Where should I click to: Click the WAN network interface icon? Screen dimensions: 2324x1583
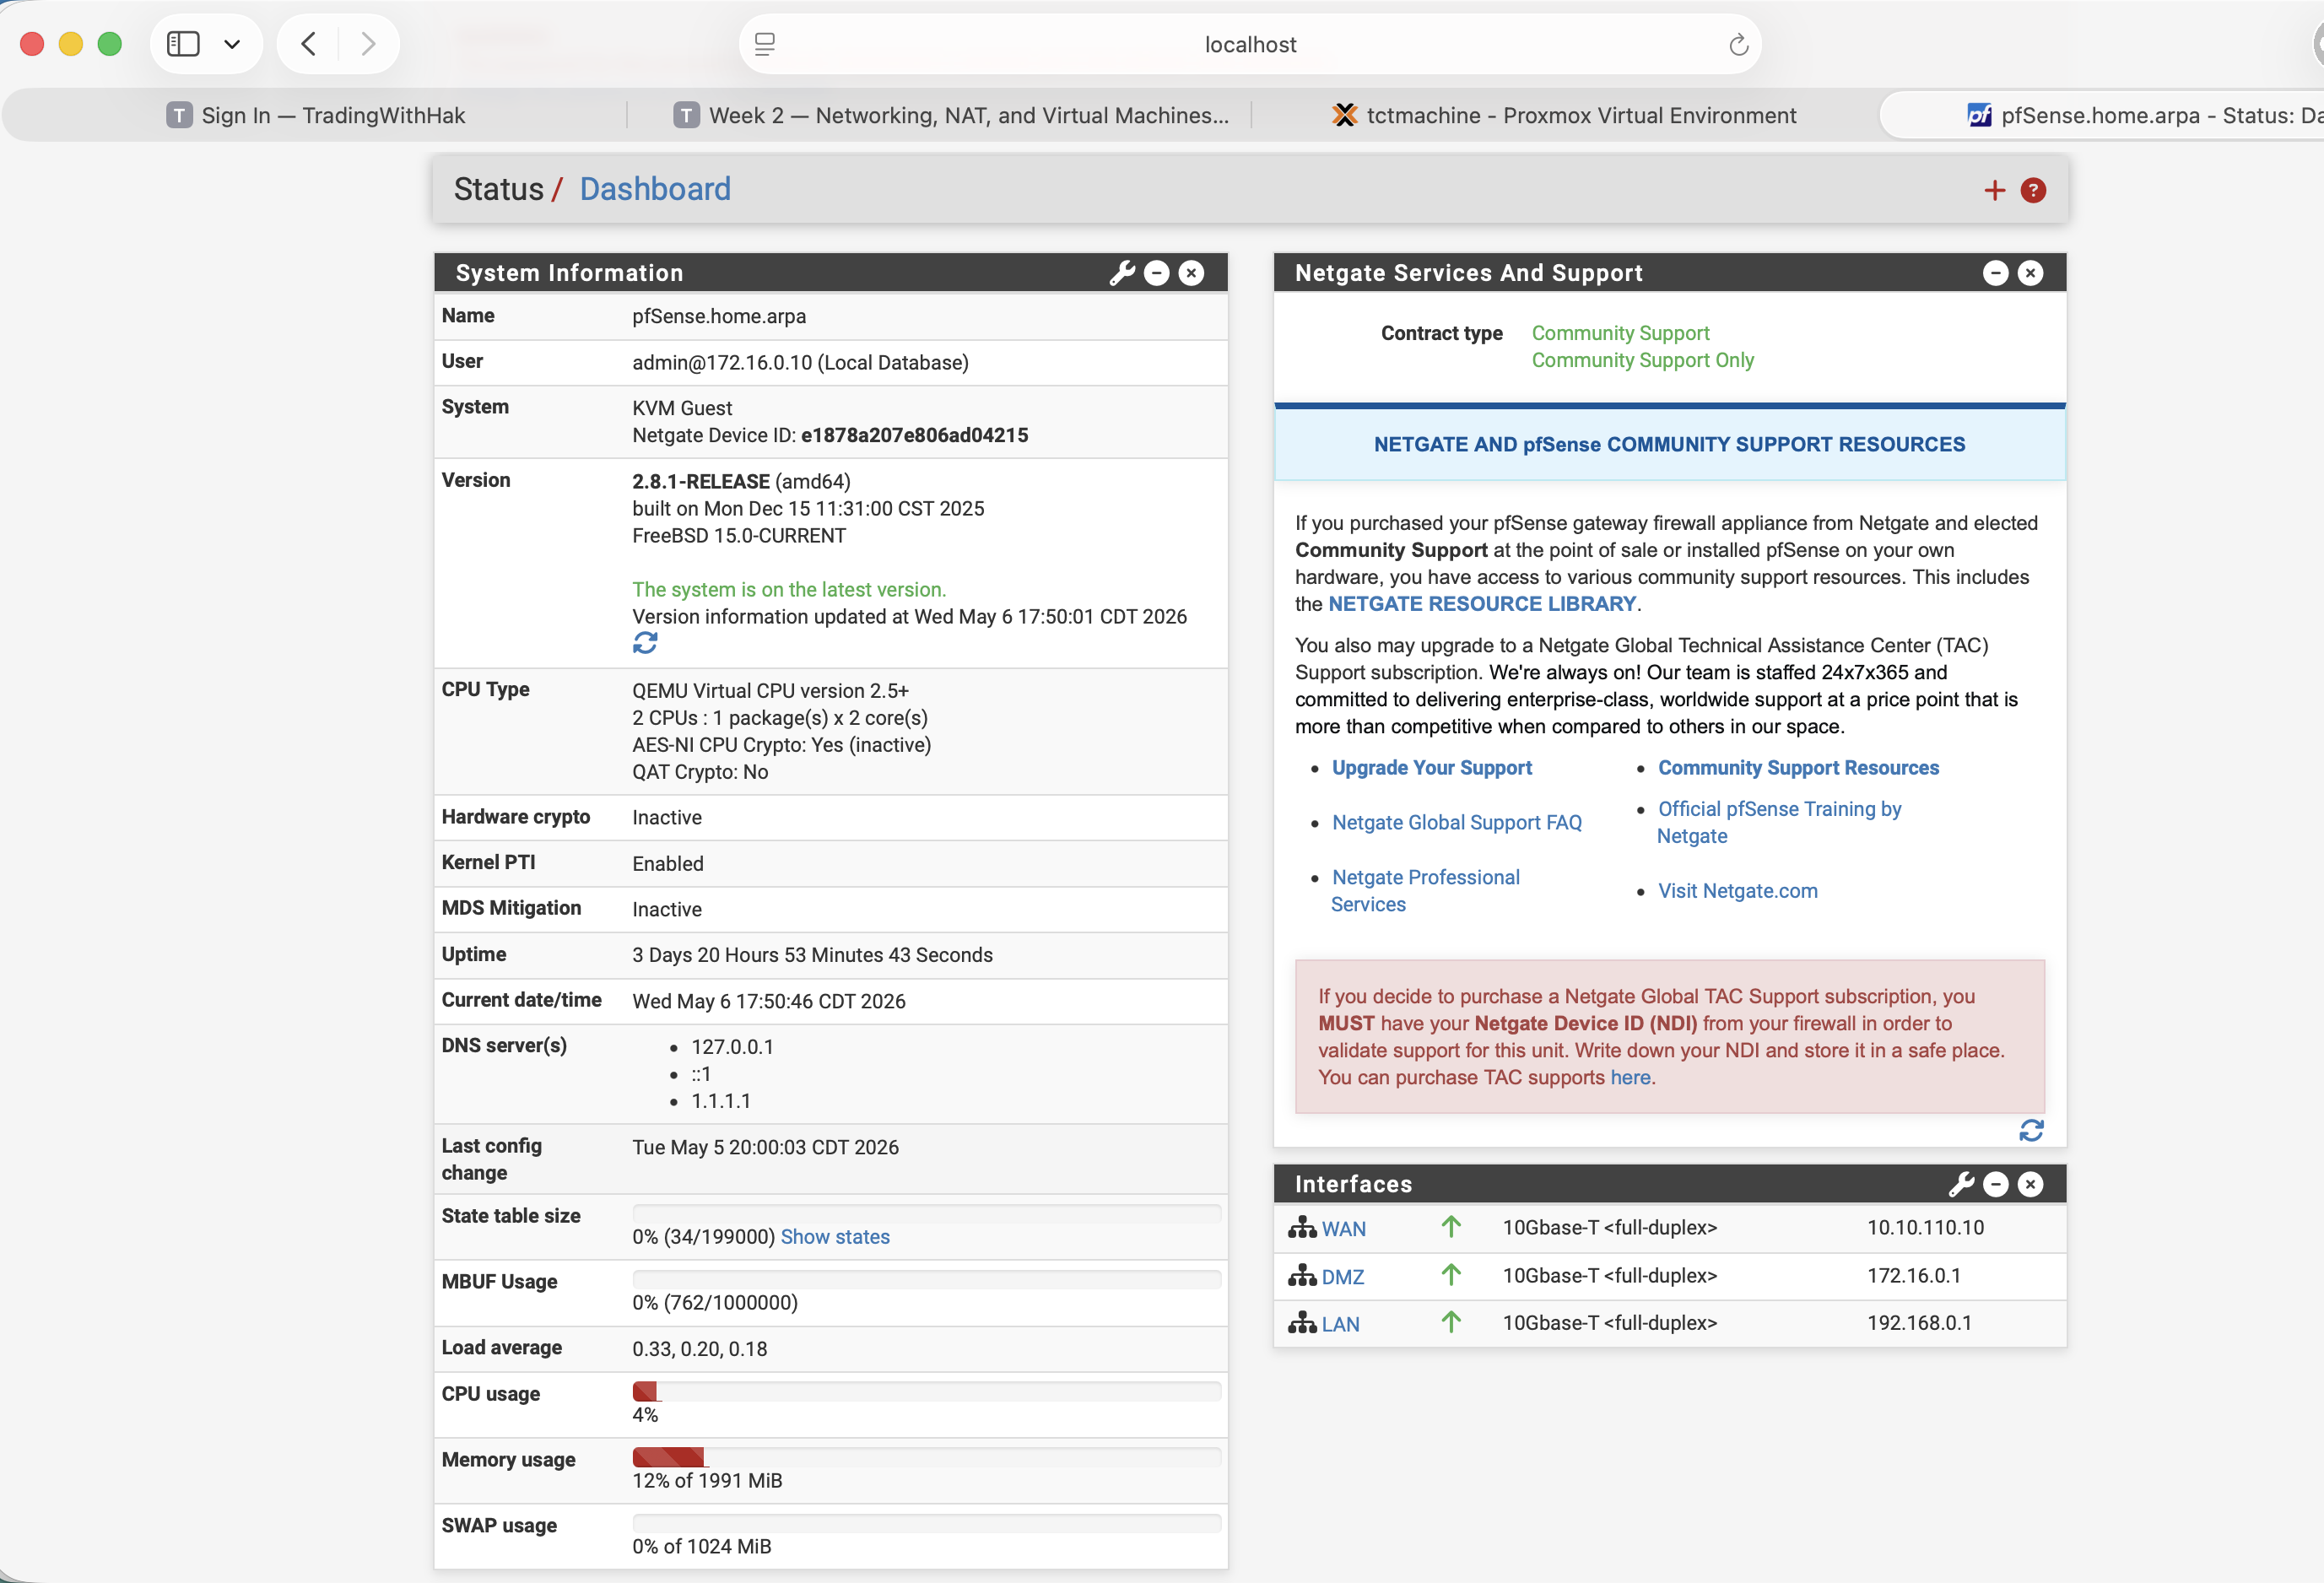(1302, 1227)
